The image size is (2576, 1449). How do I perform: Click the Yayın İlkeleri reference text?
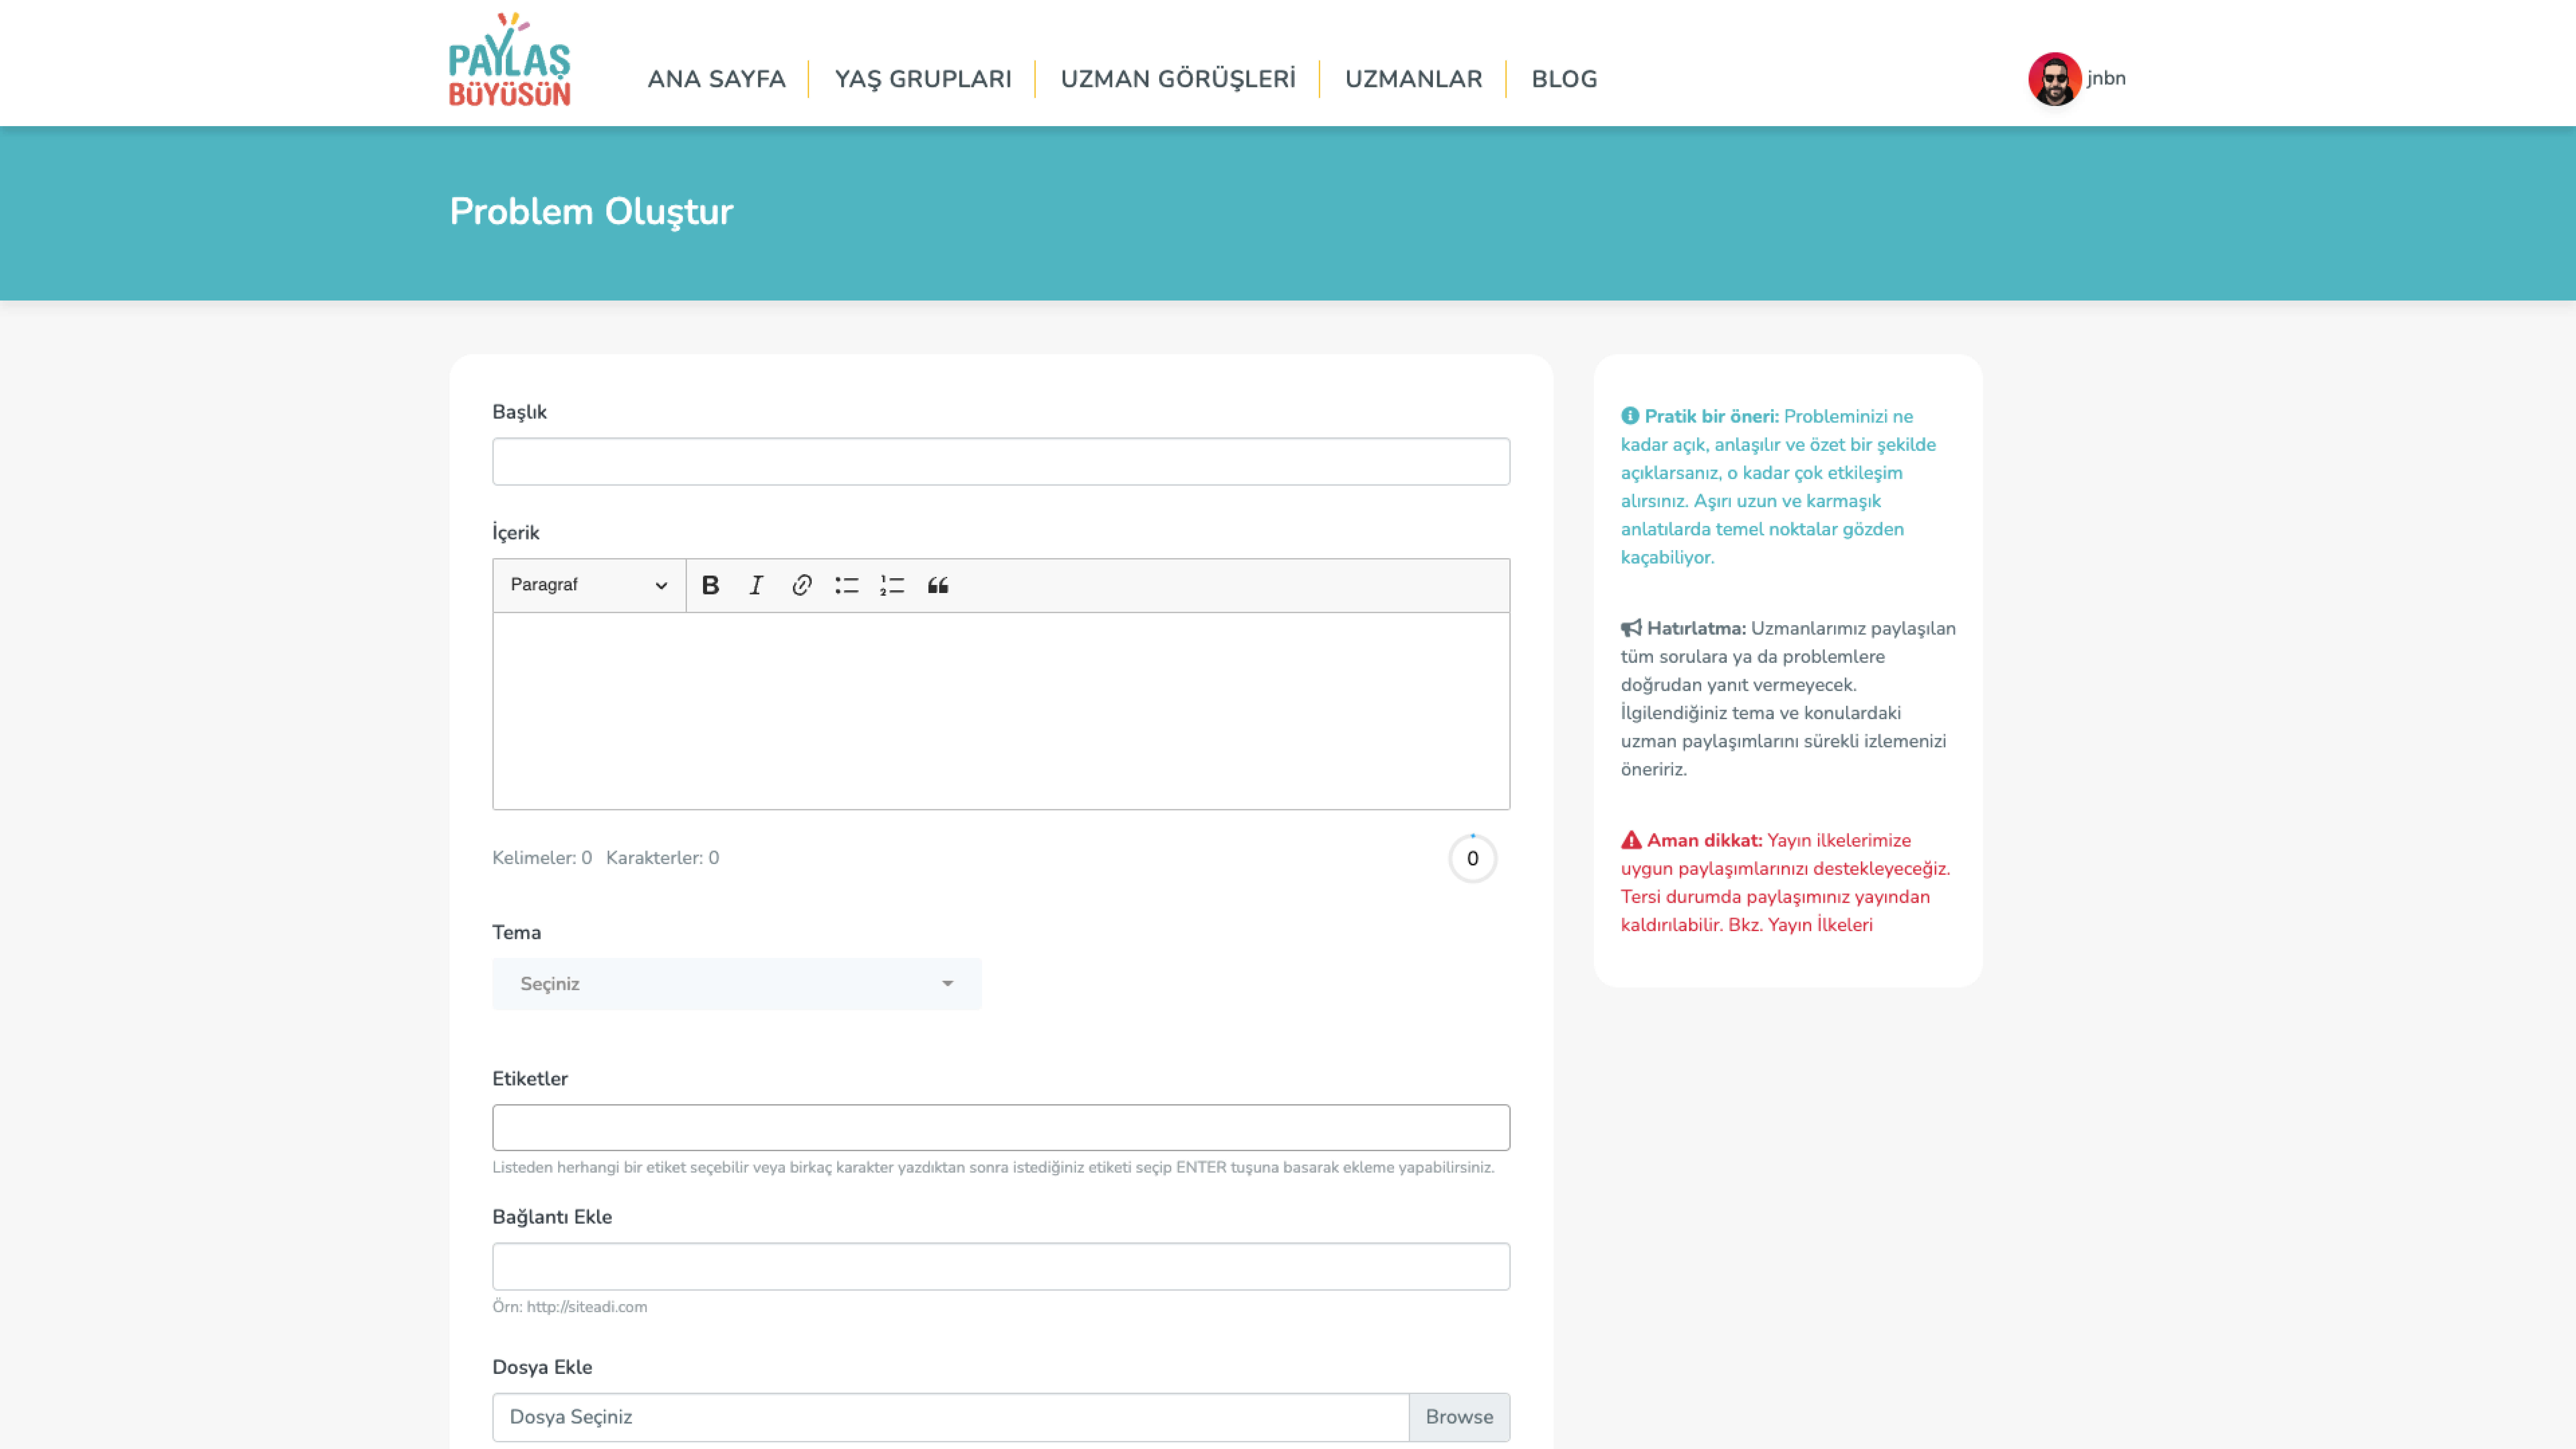(1820, 925)
